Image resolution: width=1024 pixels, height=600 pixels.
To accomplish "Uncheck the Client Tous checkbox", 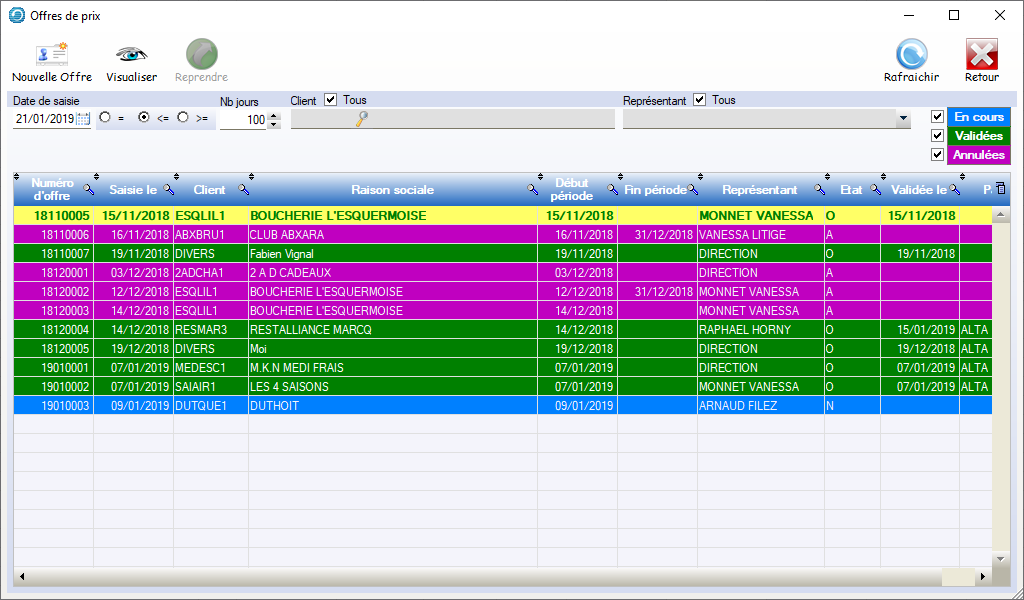I will point(331,100).
